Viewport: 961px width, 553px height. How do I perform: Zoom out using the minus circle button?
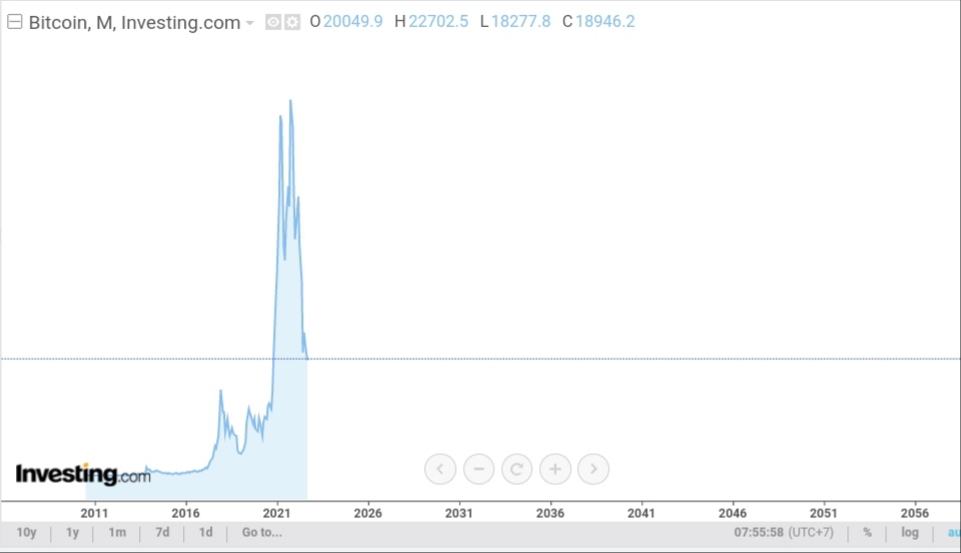click(479, 469)
